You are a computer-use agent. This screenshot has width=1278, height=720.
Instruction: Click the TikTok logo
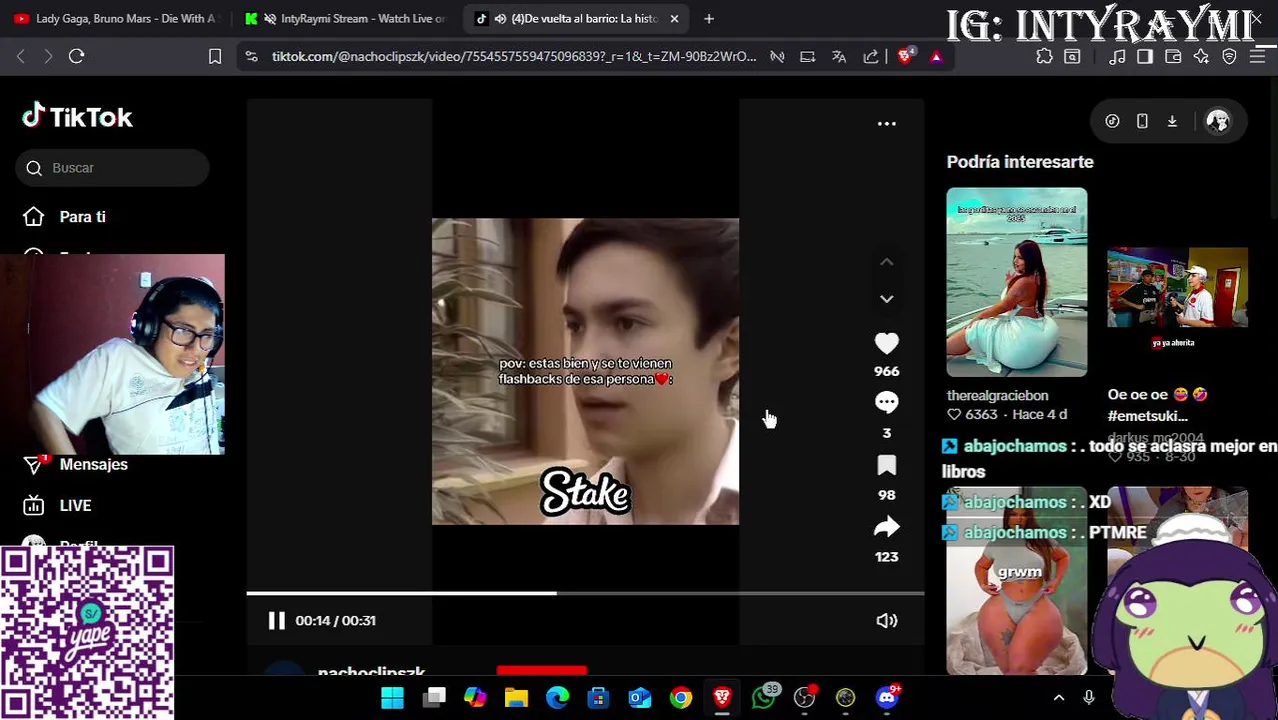tap(78, 117)
